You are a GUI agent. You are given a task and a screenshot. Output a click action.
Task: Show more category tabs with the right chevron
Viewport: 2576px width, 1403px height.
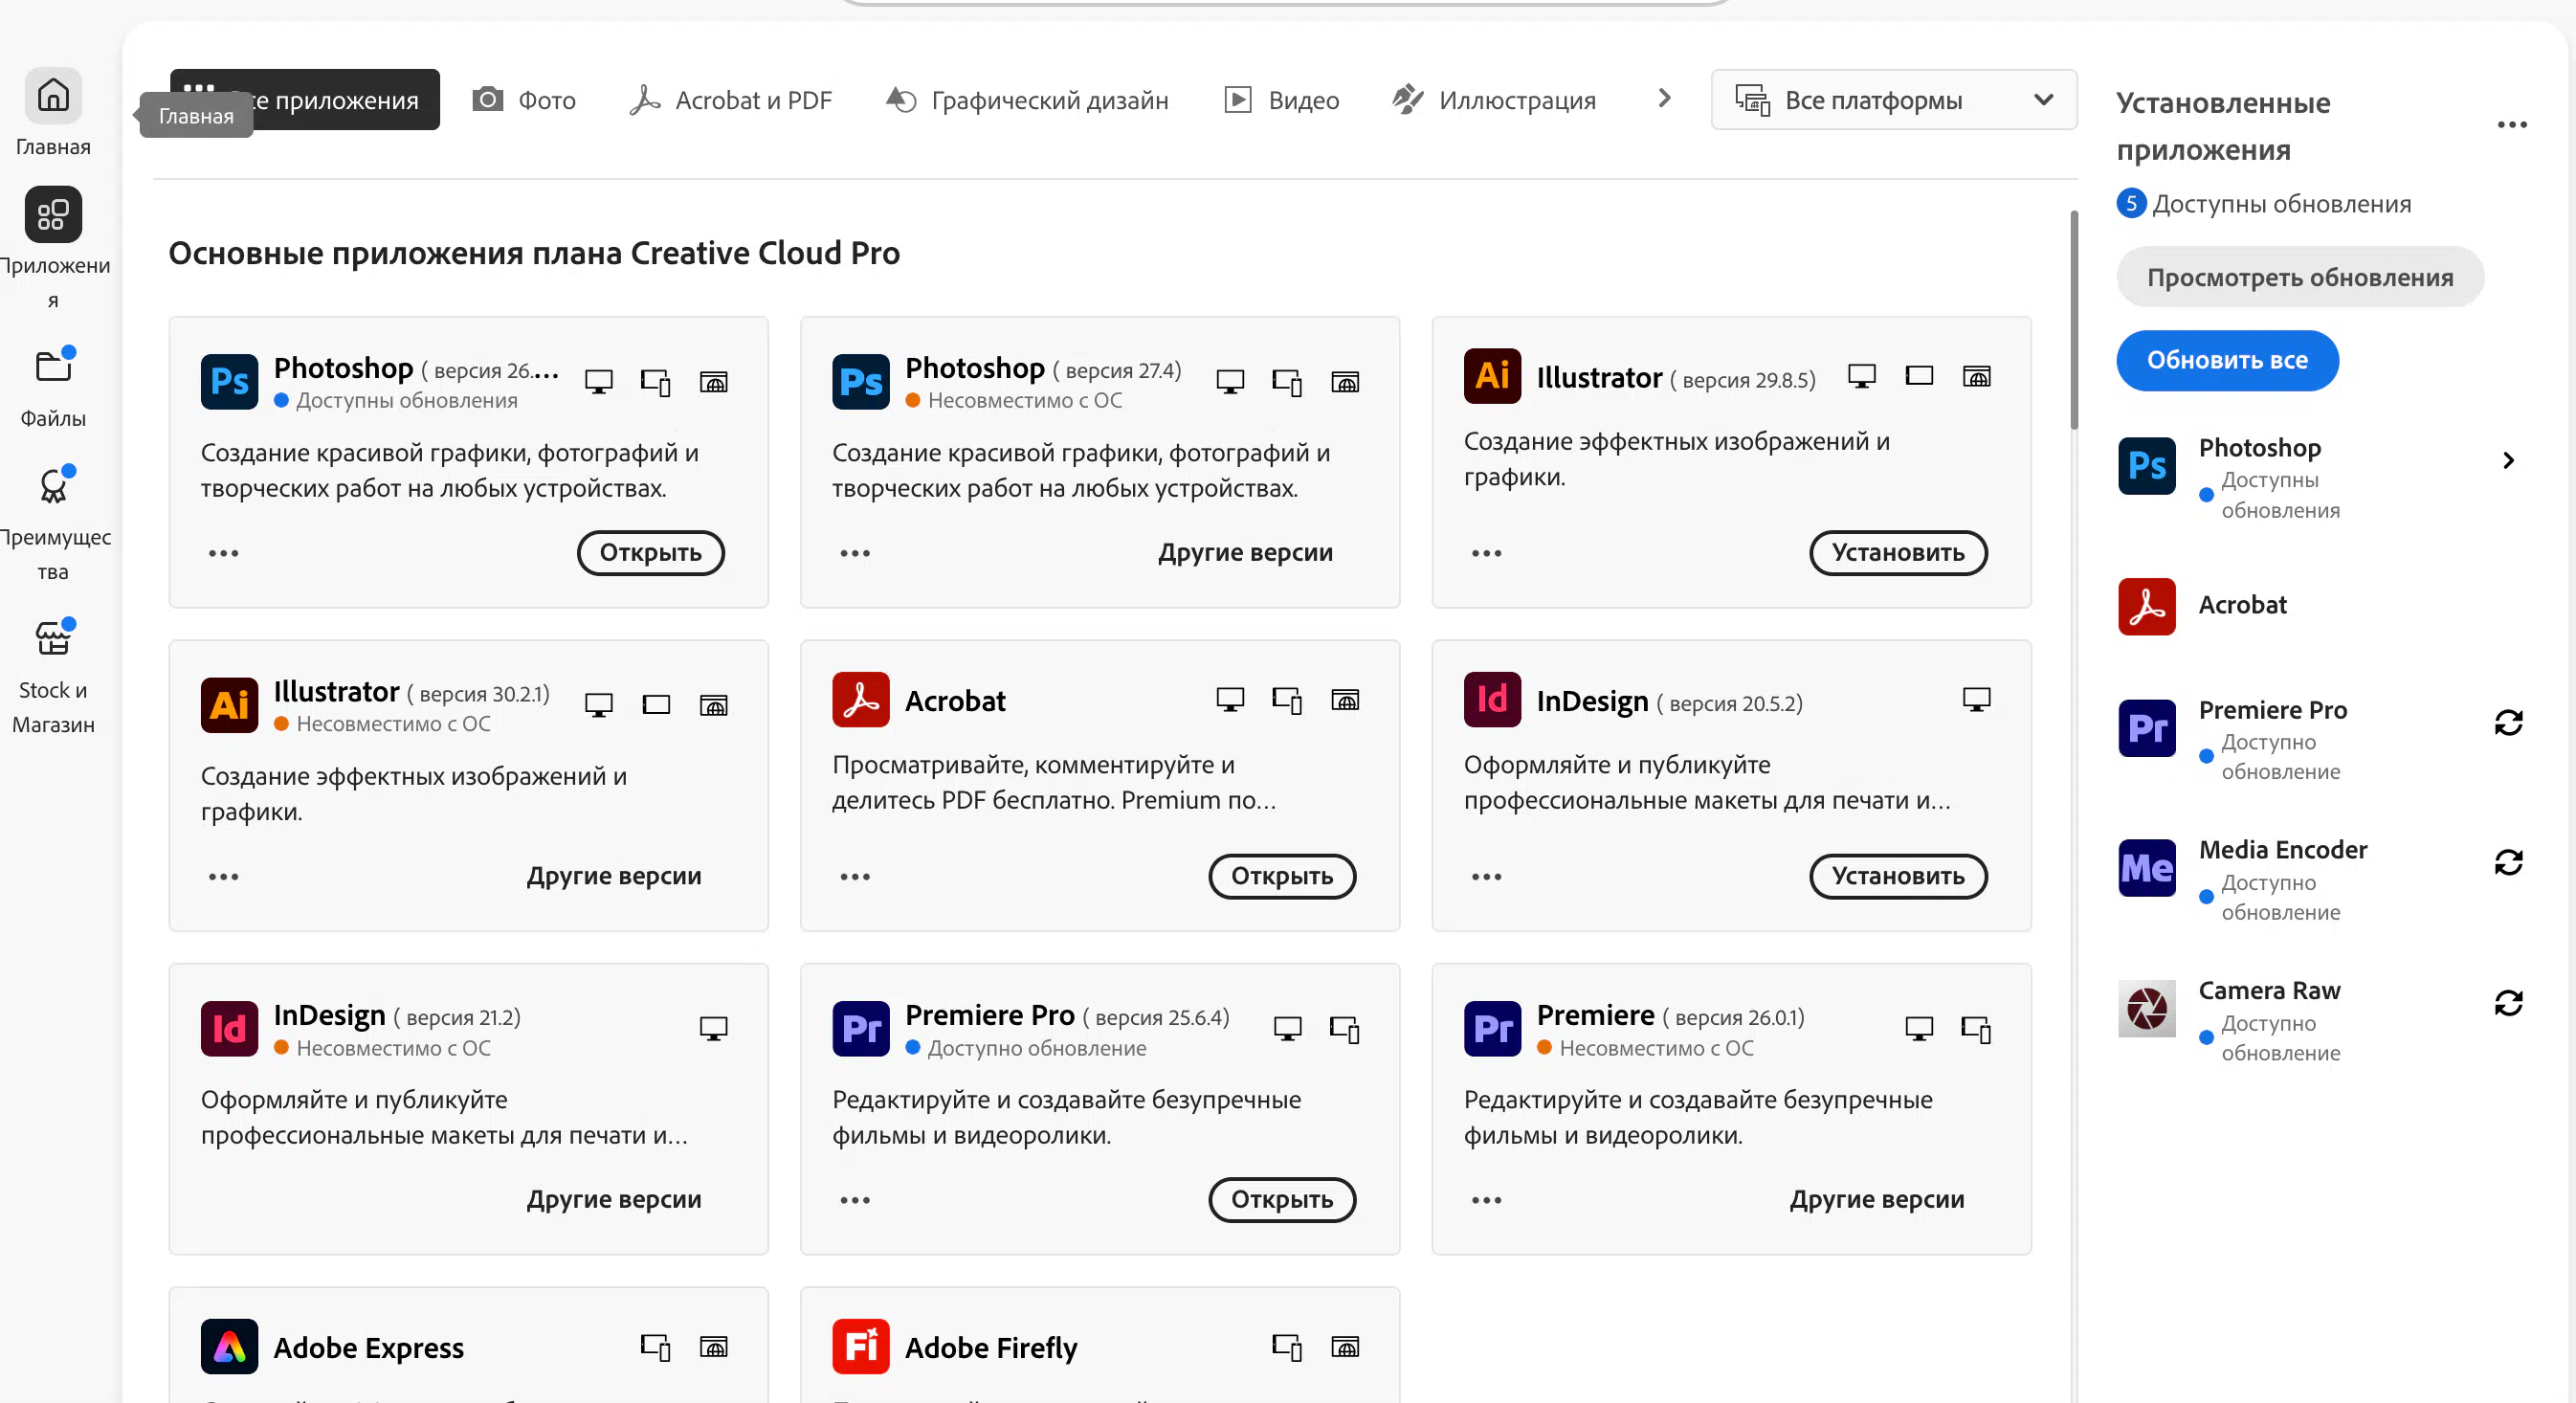1664,99
